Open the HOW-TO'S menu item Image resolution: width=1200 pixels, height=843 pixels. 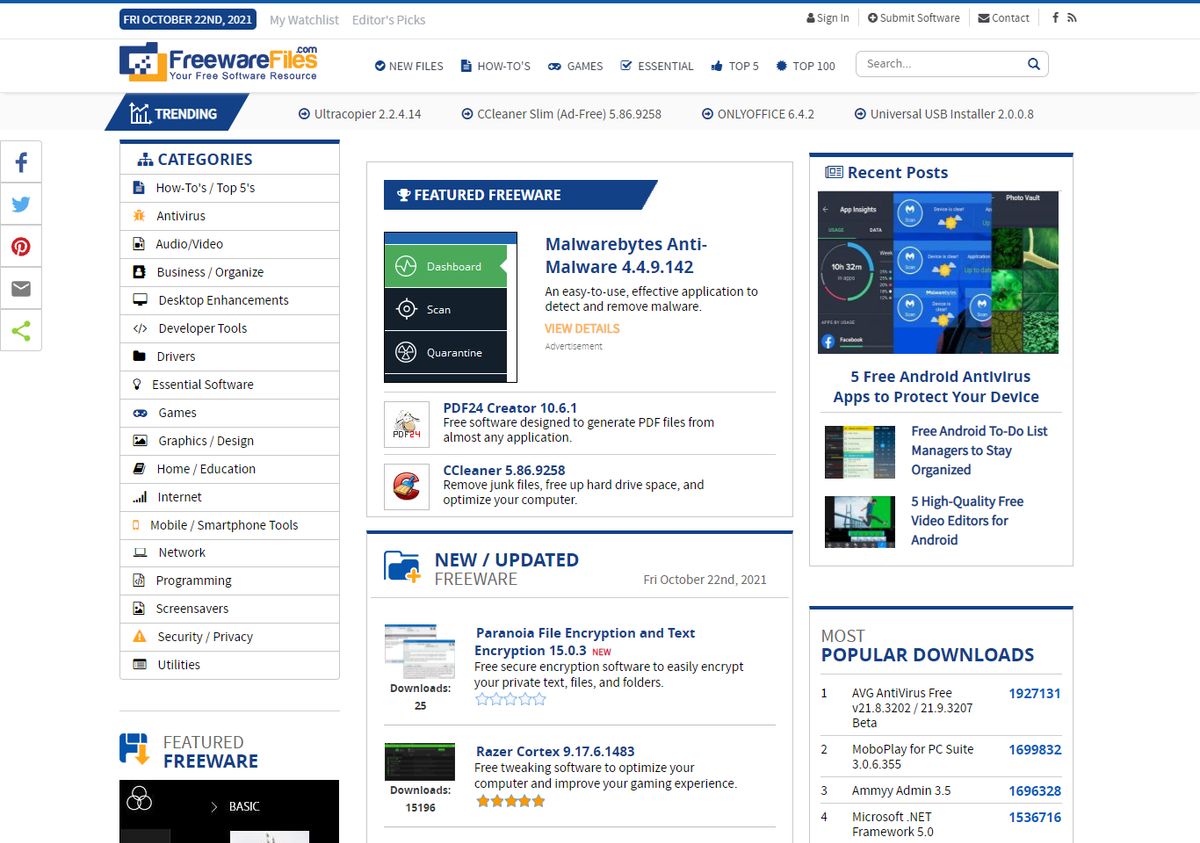495,66
